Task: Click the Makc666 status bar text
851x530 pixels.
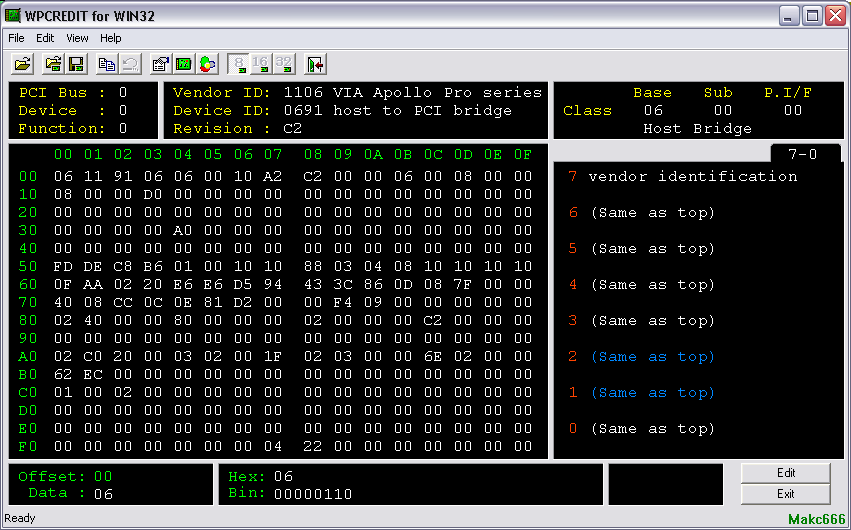Action: [817, 519]
